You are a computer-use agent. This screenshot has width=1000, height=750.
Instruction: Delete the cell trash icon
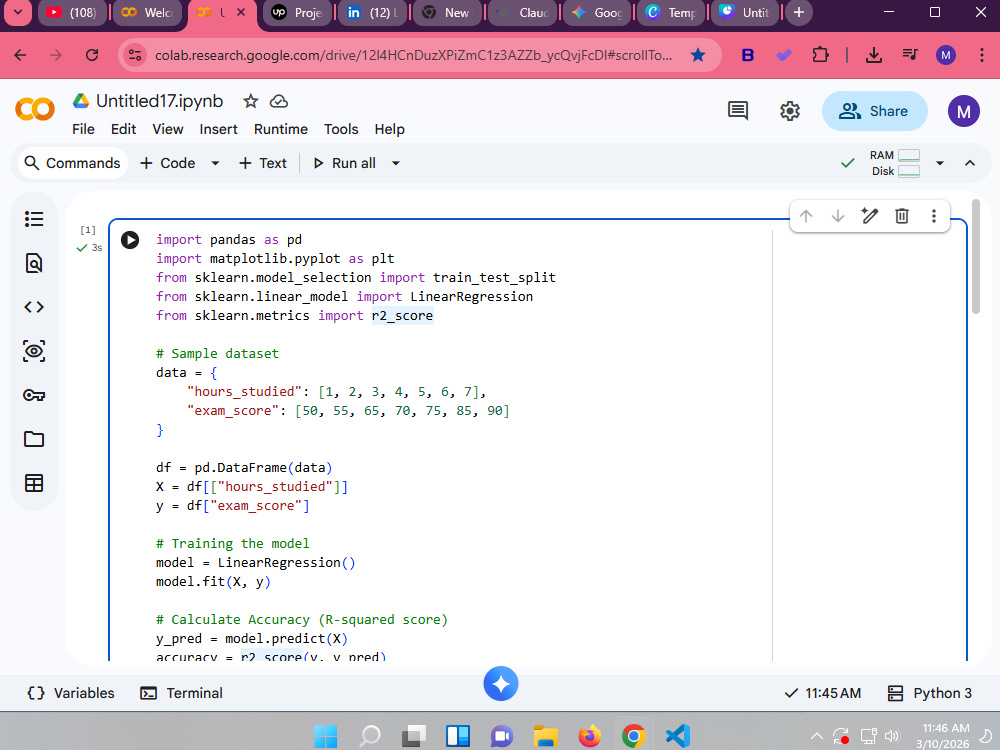901,216
